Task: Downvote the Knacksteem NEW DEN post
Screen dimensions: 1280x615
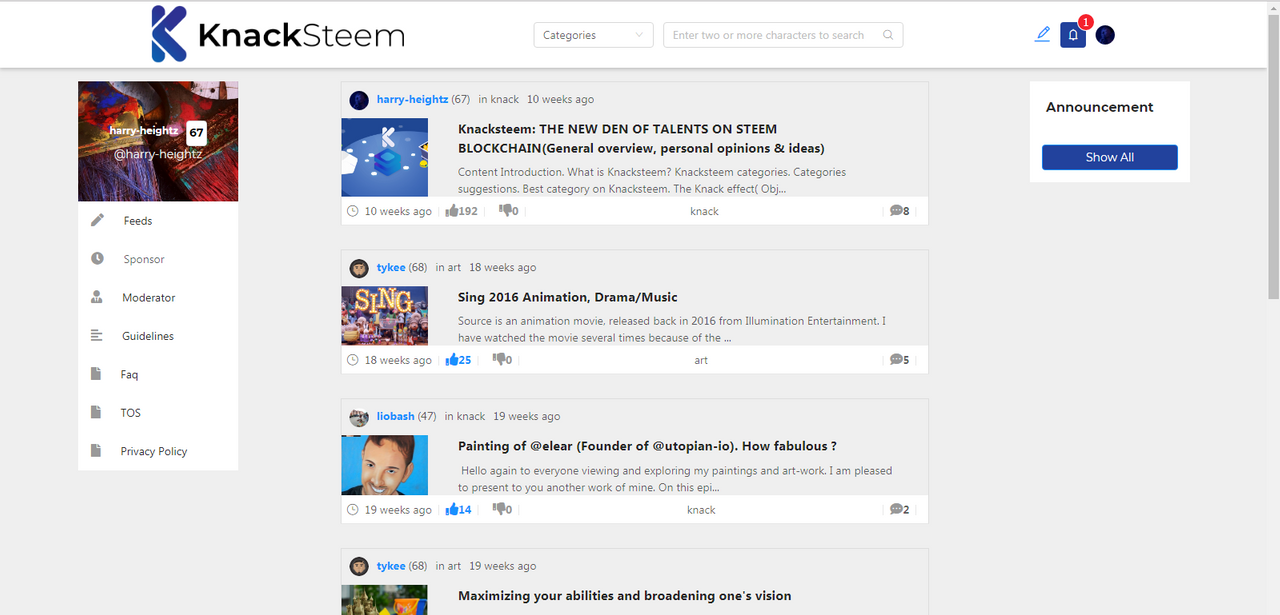Action: 506,211
